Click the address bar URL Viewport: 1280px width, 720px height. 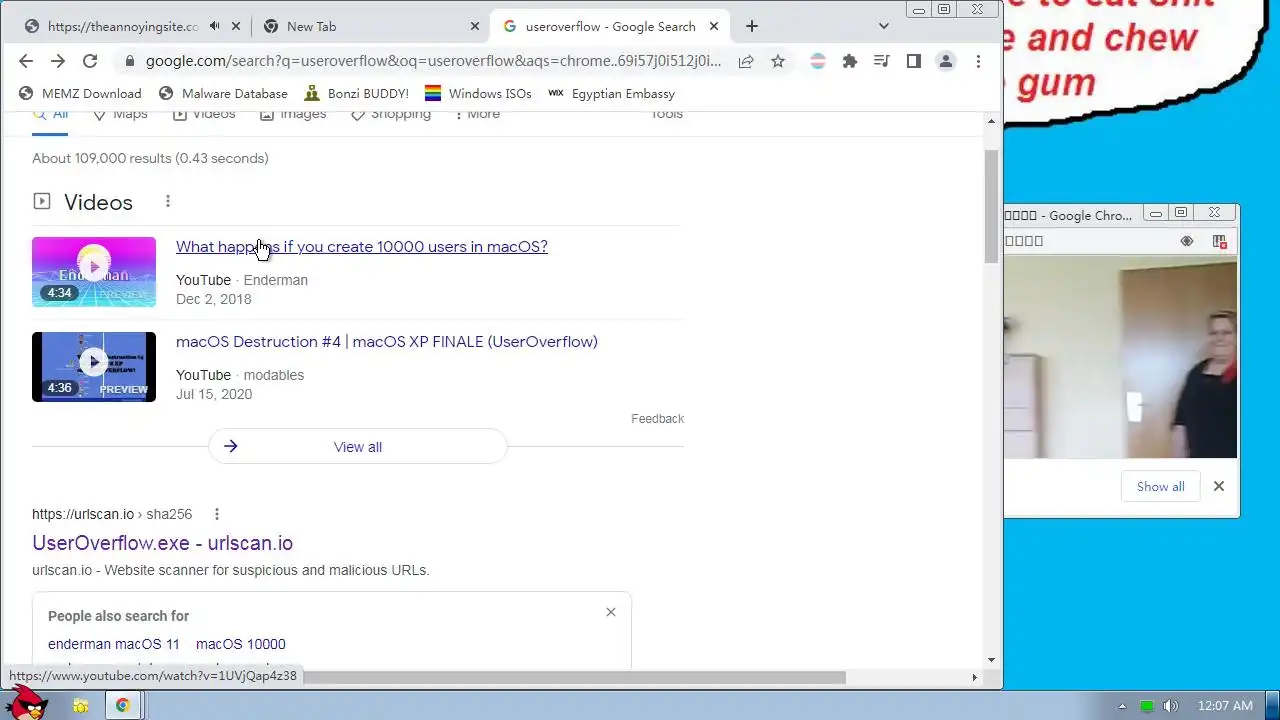coord(433,61)
